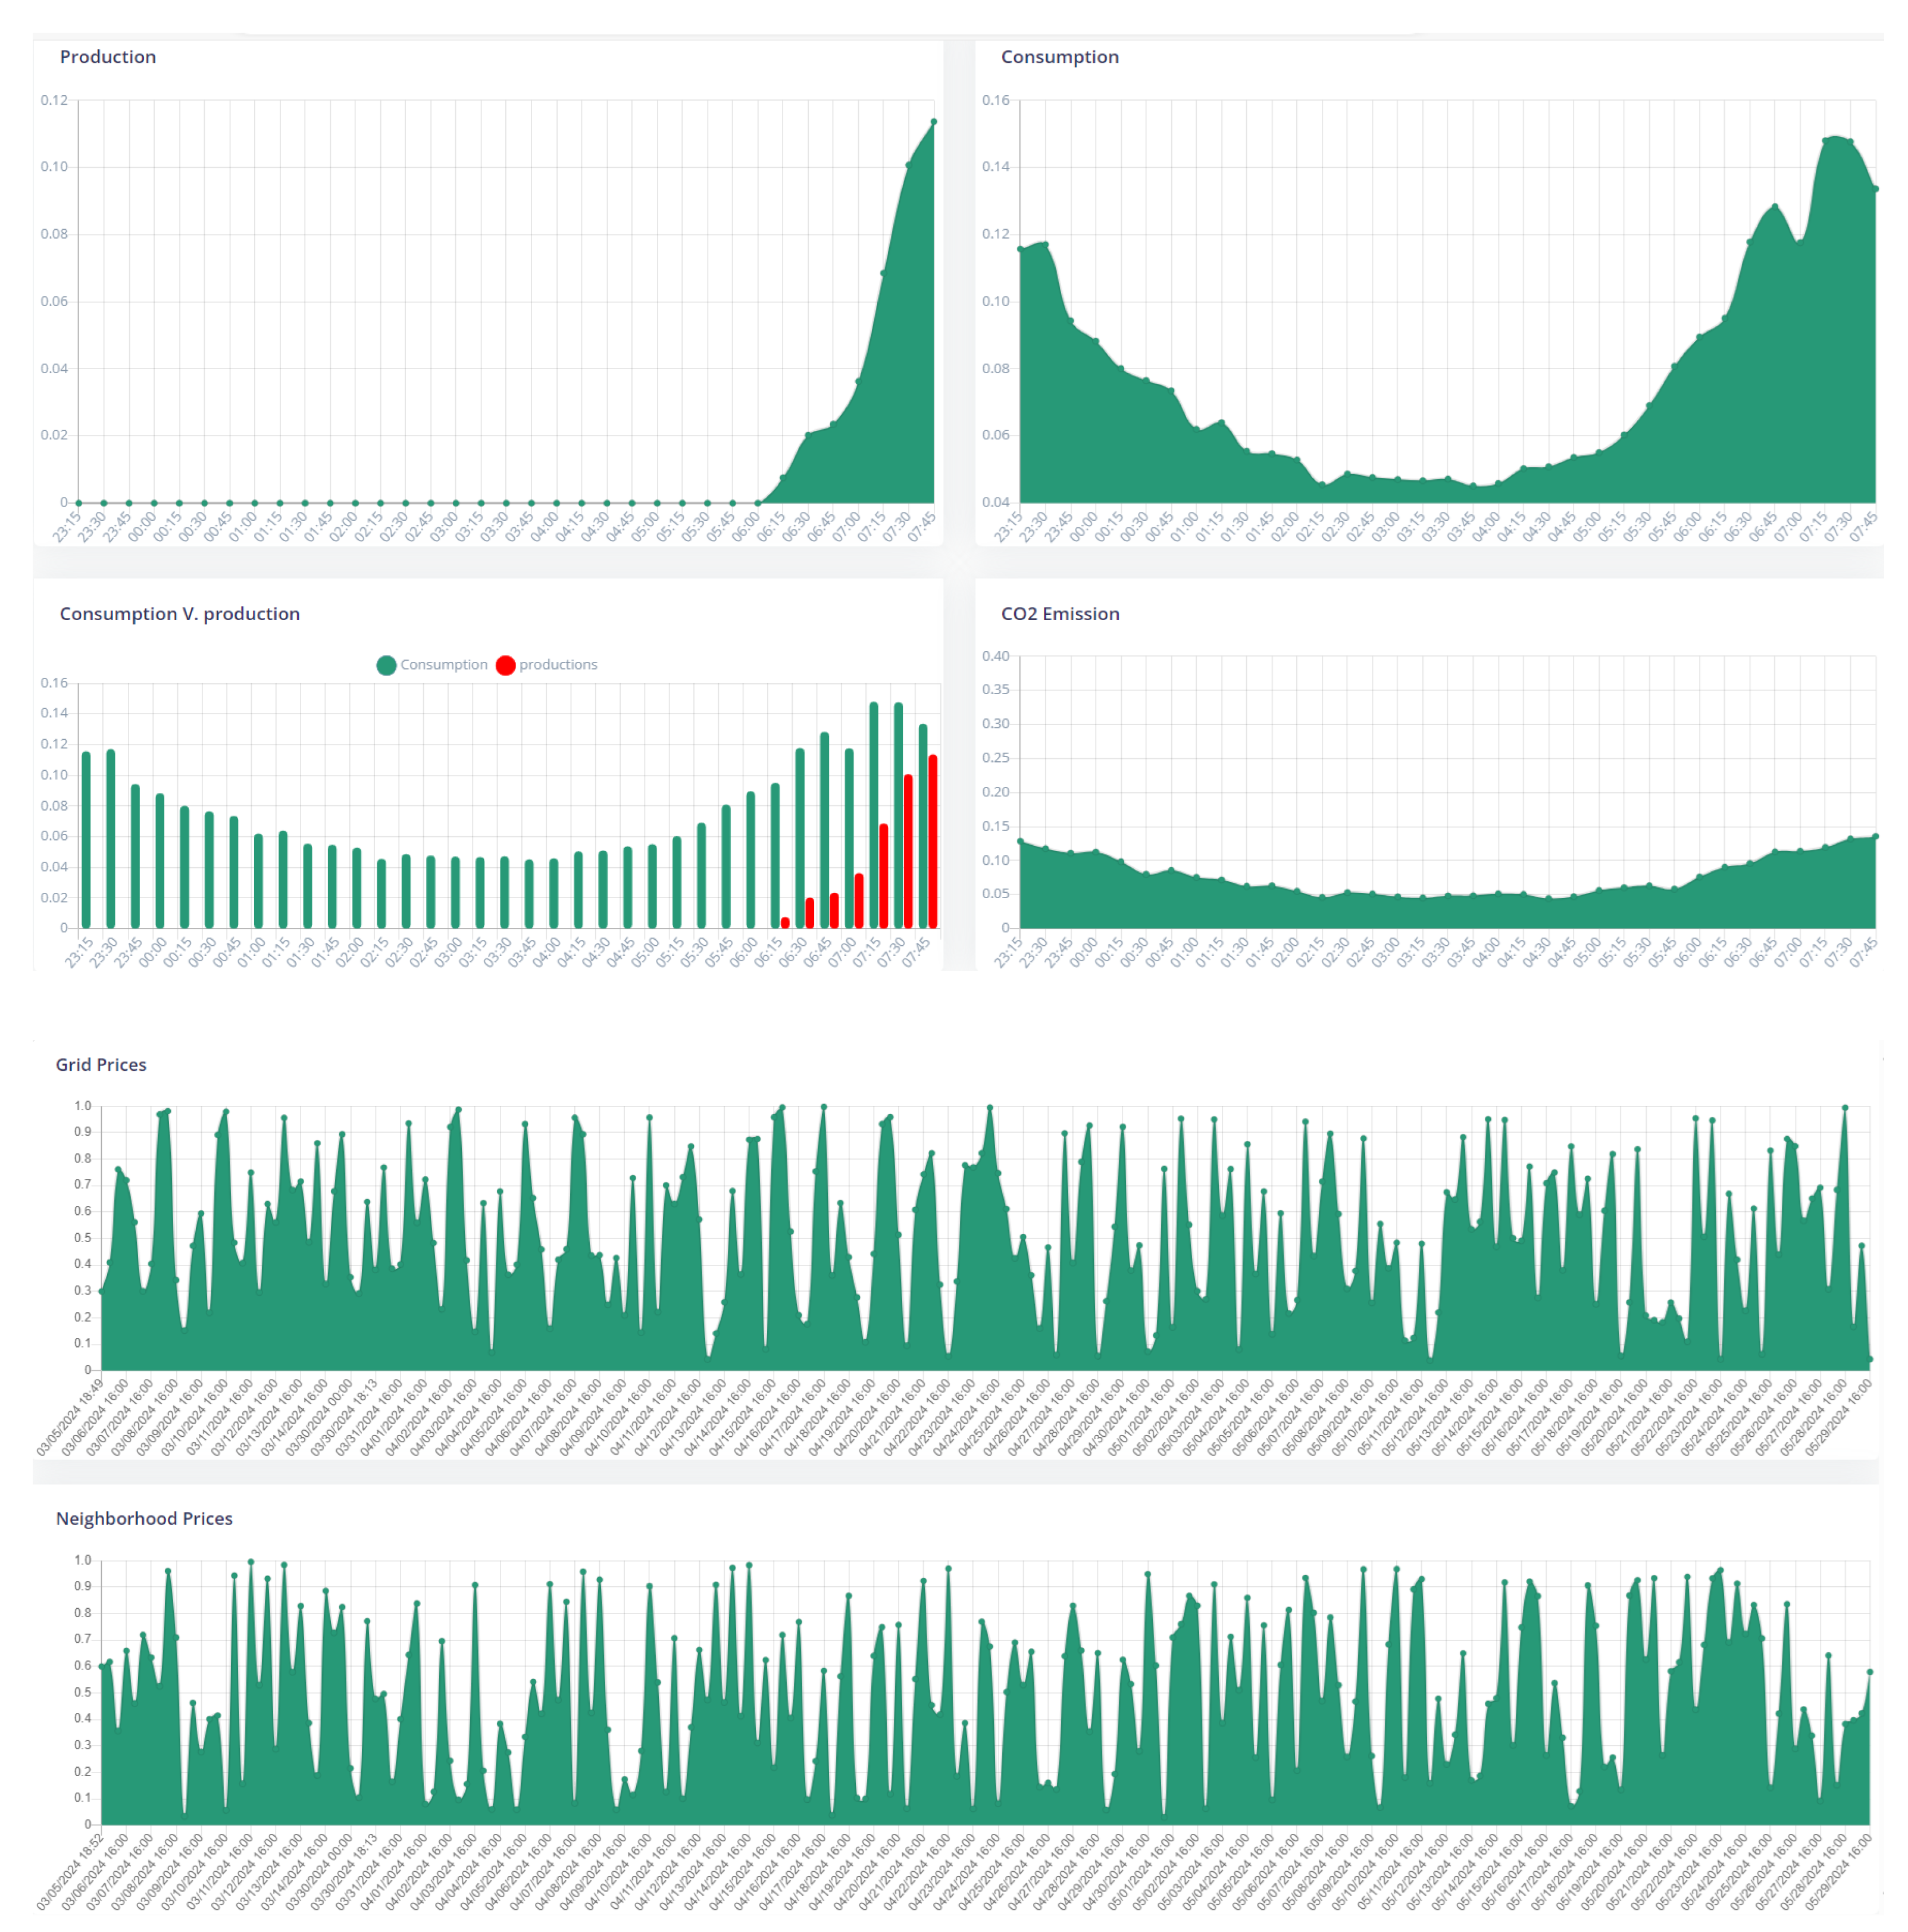Click the 0.14 y-axis value in Consumption area chart

coord(995,167)
